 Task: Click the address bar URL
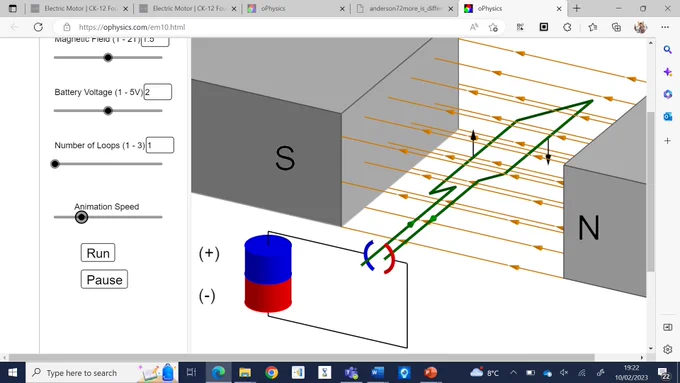(132, 27)
